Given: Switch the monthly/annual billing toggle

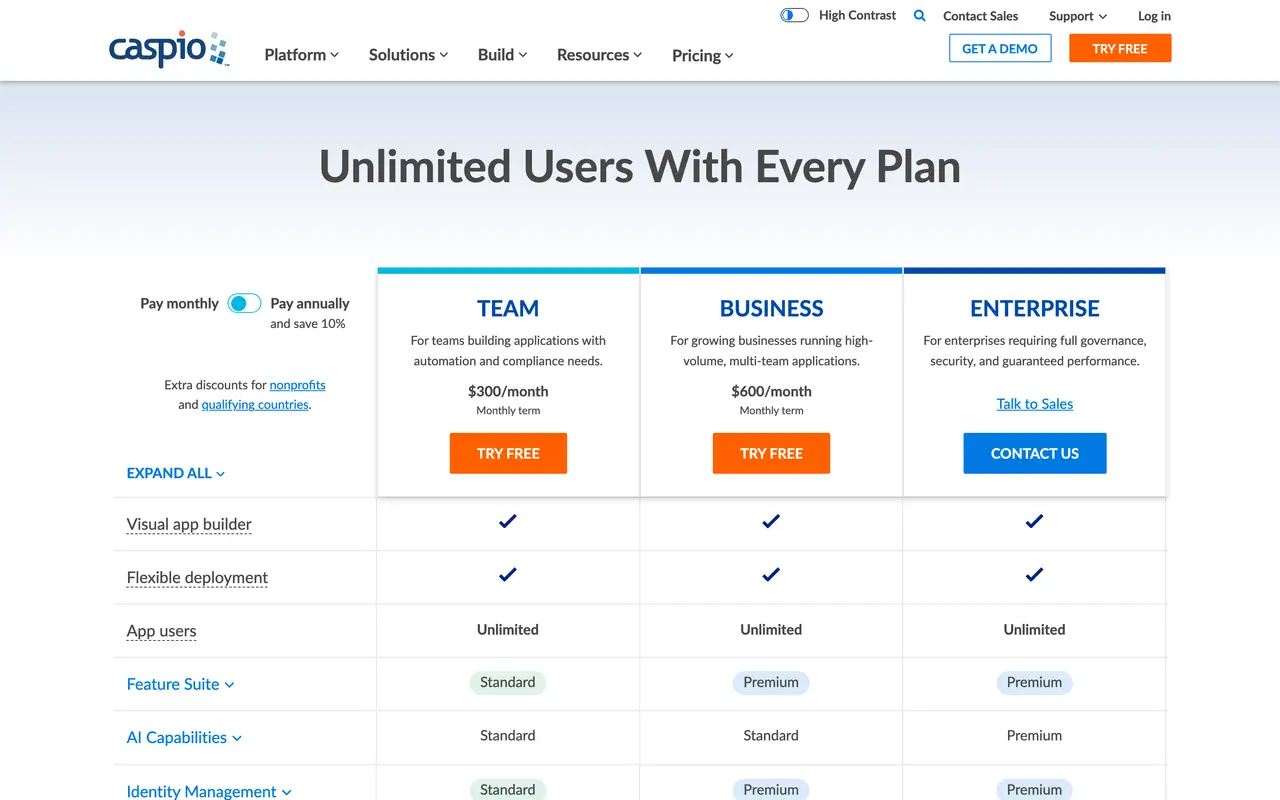Looking at the screenshot, I should click(244, 303).
